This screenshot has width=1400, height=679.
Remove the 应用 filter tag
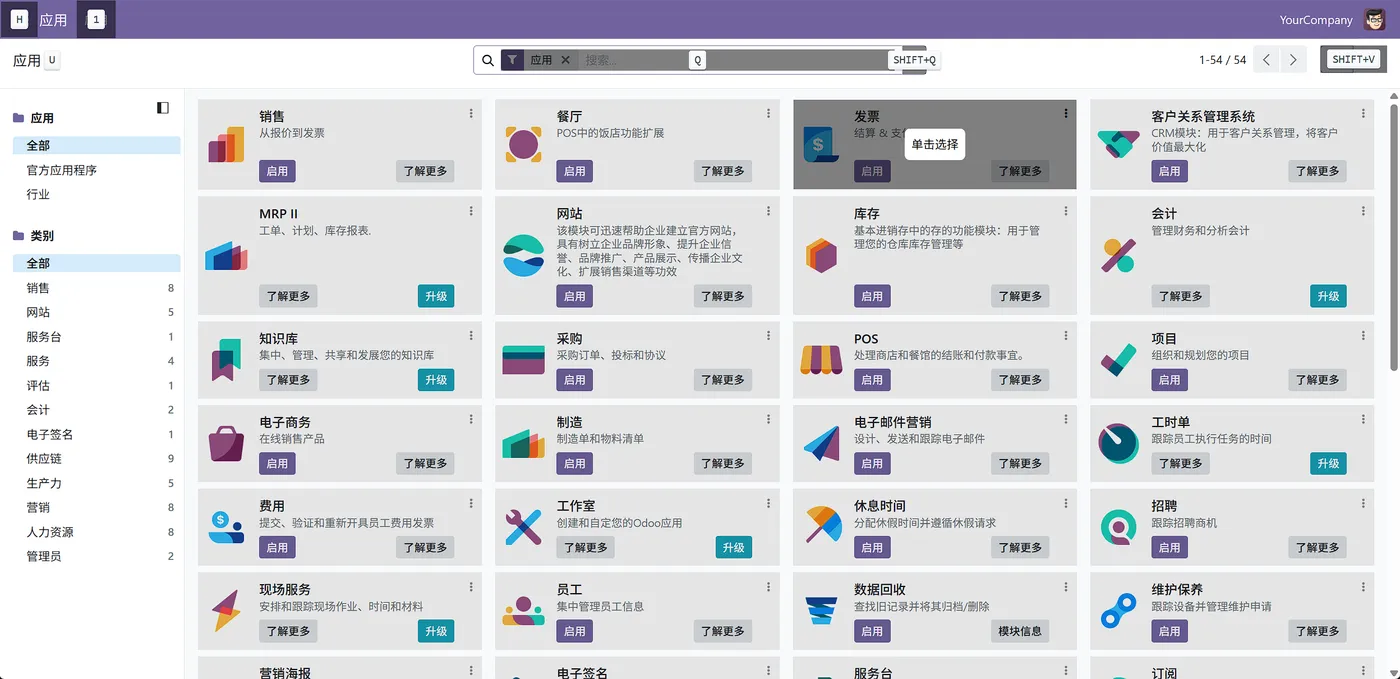click(565, 60)
